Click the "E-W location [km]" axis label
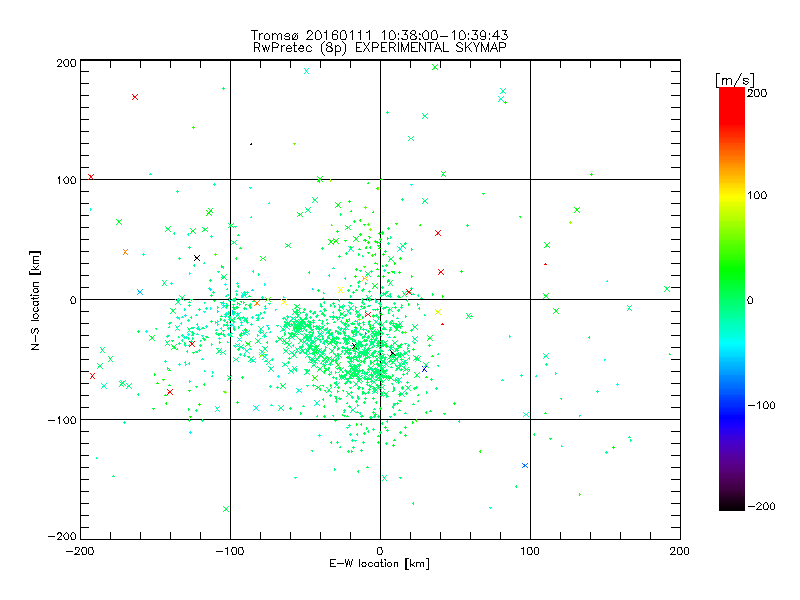Image resolution: width=800 pixels, height=600 pixels. click(x=379, y=564)
